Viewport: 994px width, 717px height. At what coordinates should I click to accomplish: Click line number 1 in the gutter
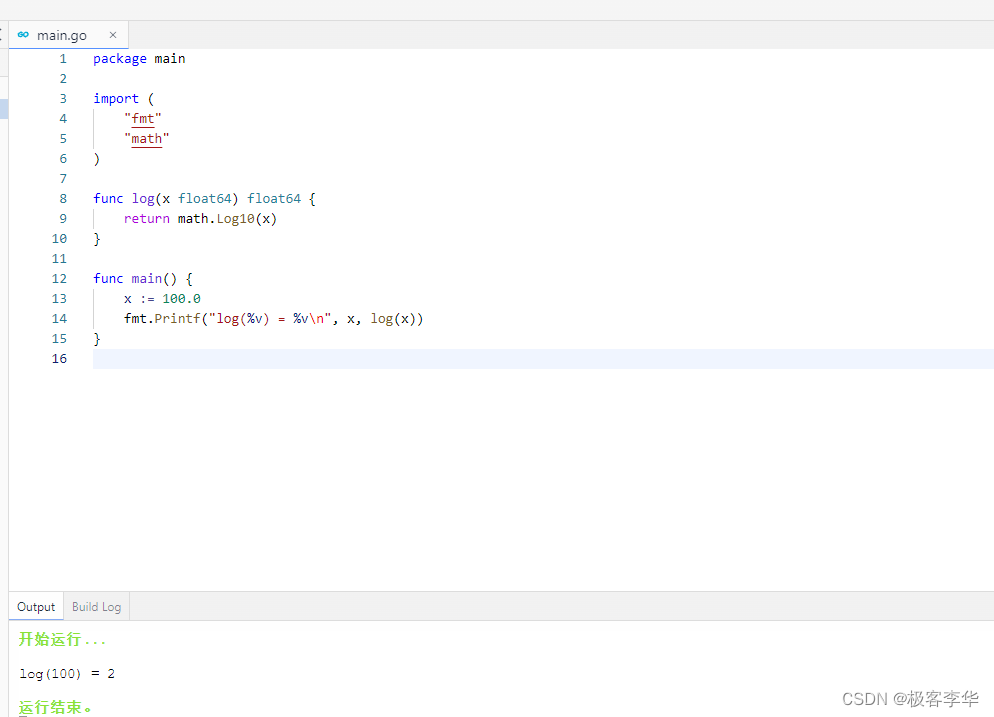(63, 59)
